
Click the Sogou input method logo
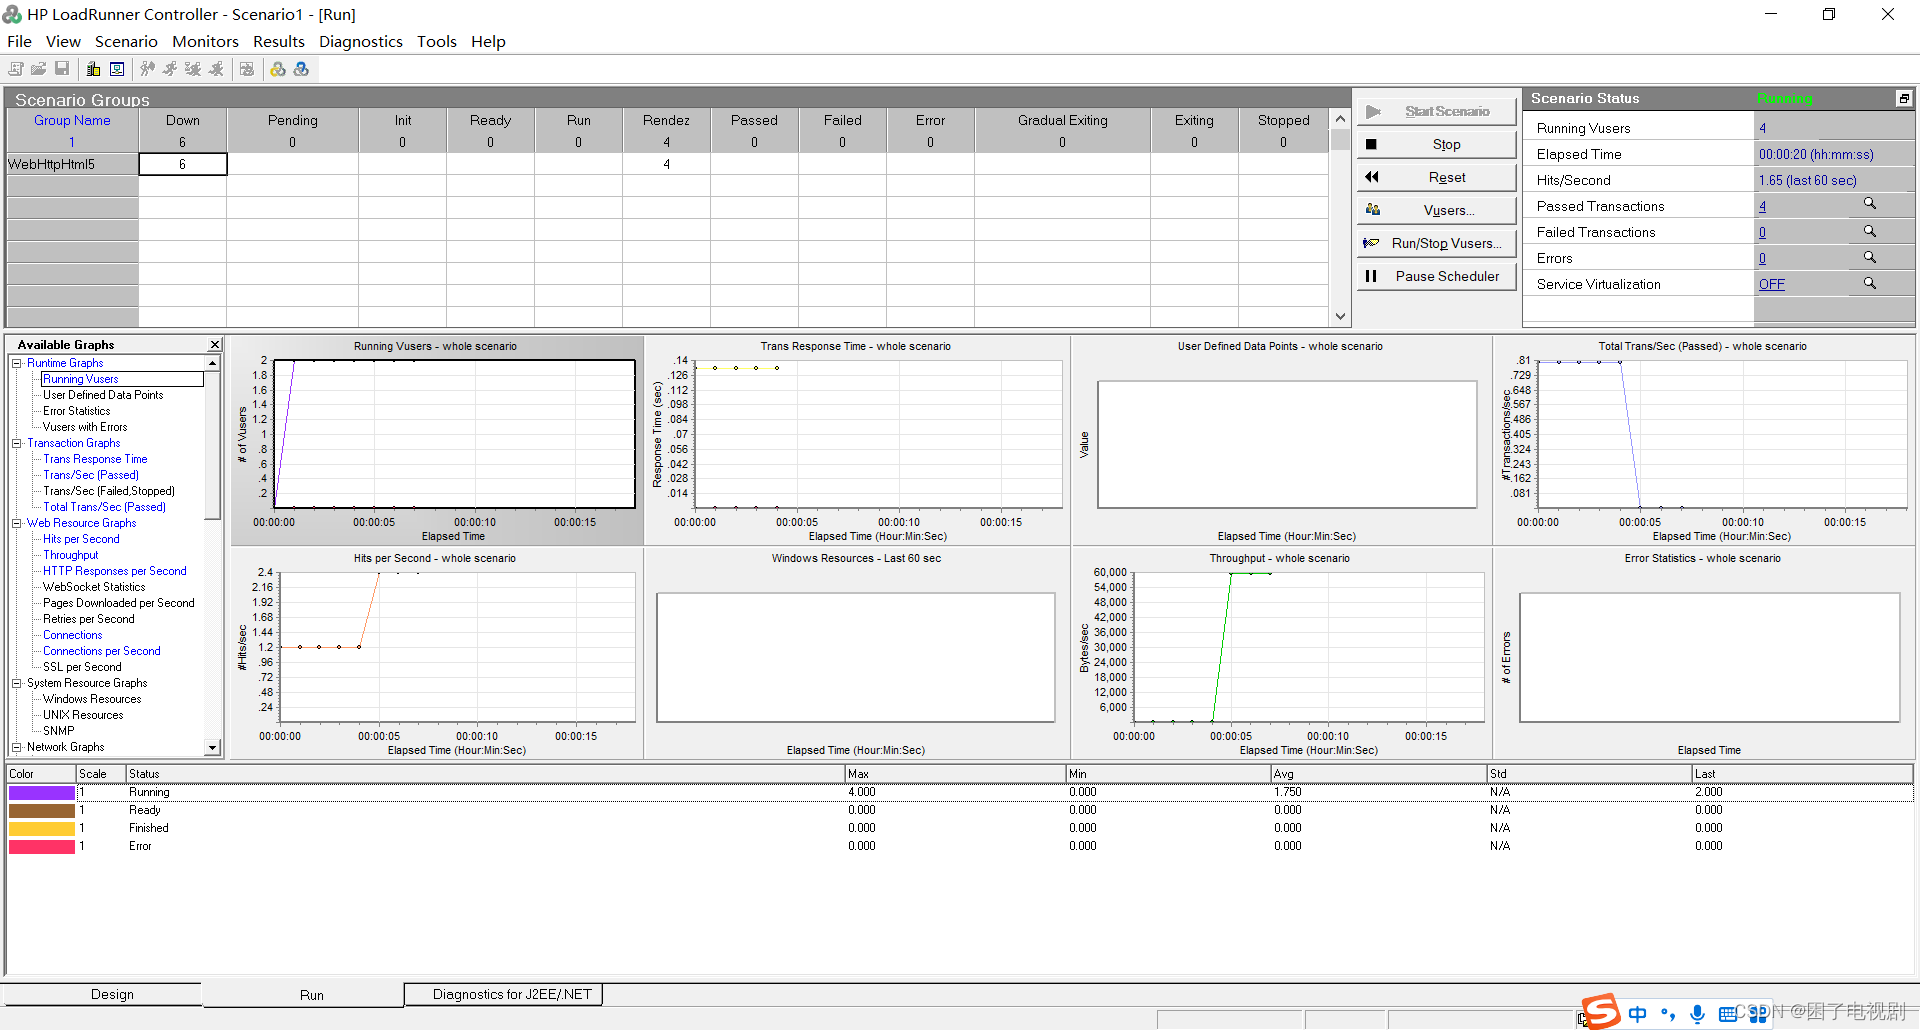(x=1600, y=1011)
